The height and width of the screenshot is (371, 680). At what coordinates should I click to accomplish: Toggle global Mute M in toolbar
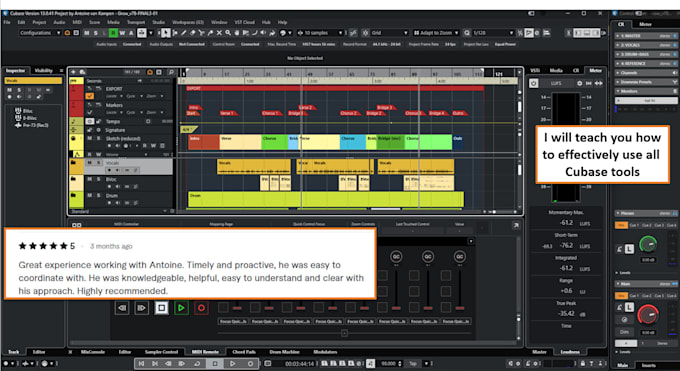click(x=87, y=33)
